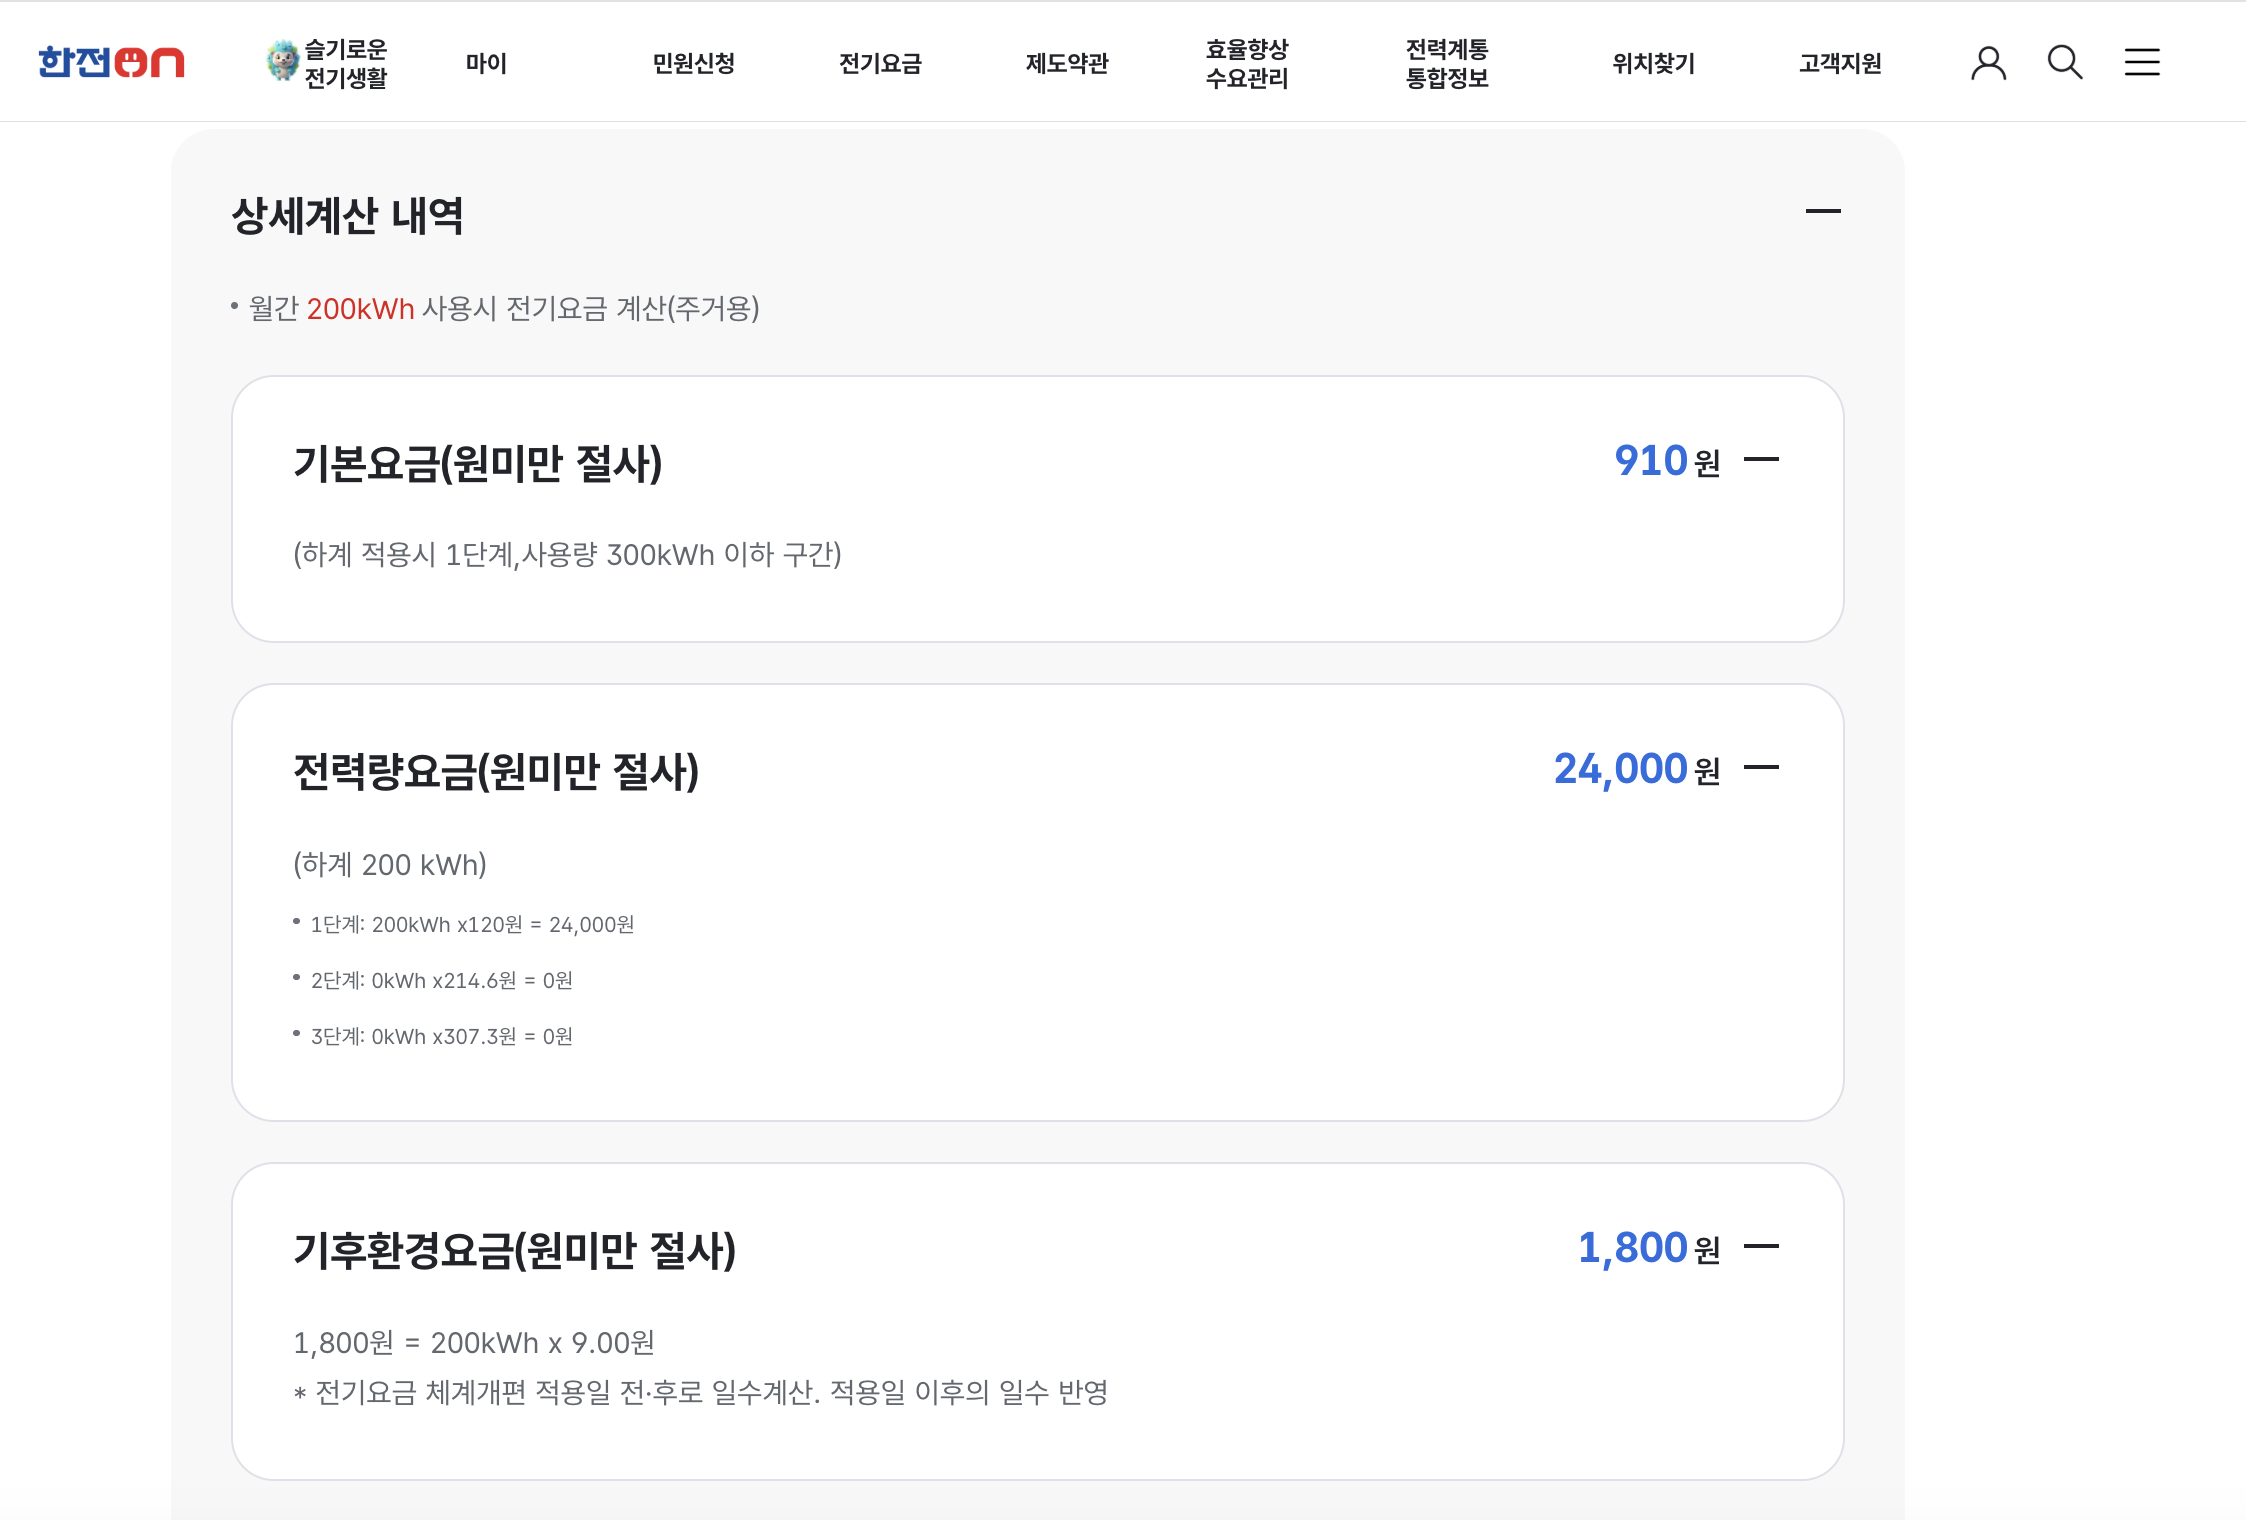Click the 슬기로운 전기생활 mascot icon
Screen dimensions: 2246x1520
point(283,62)
